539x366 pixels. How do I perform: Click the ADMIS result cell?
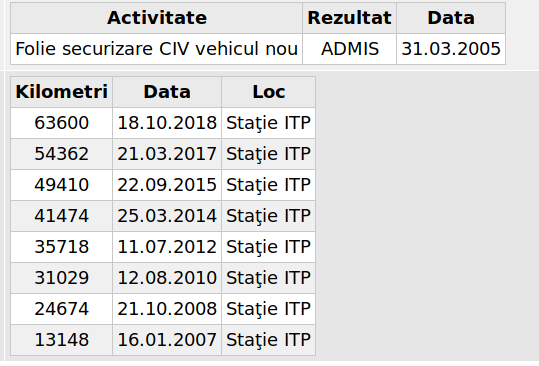pyautogui.click(x=349, y=49)
